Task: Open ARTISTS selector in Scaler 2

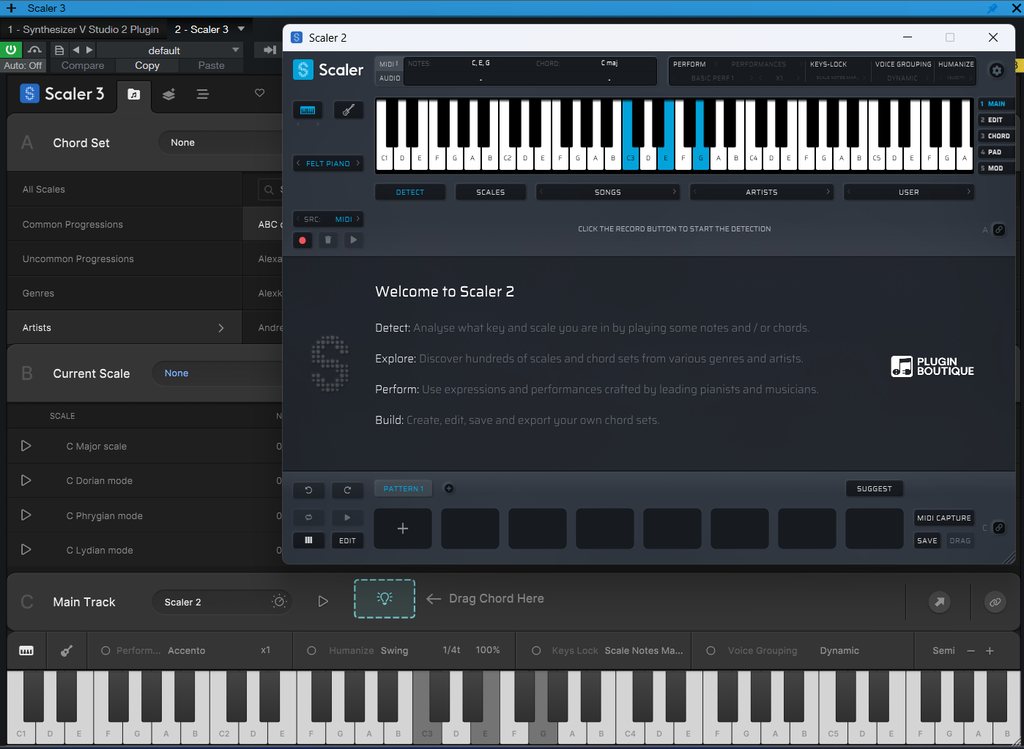Action: coord(761,192)
